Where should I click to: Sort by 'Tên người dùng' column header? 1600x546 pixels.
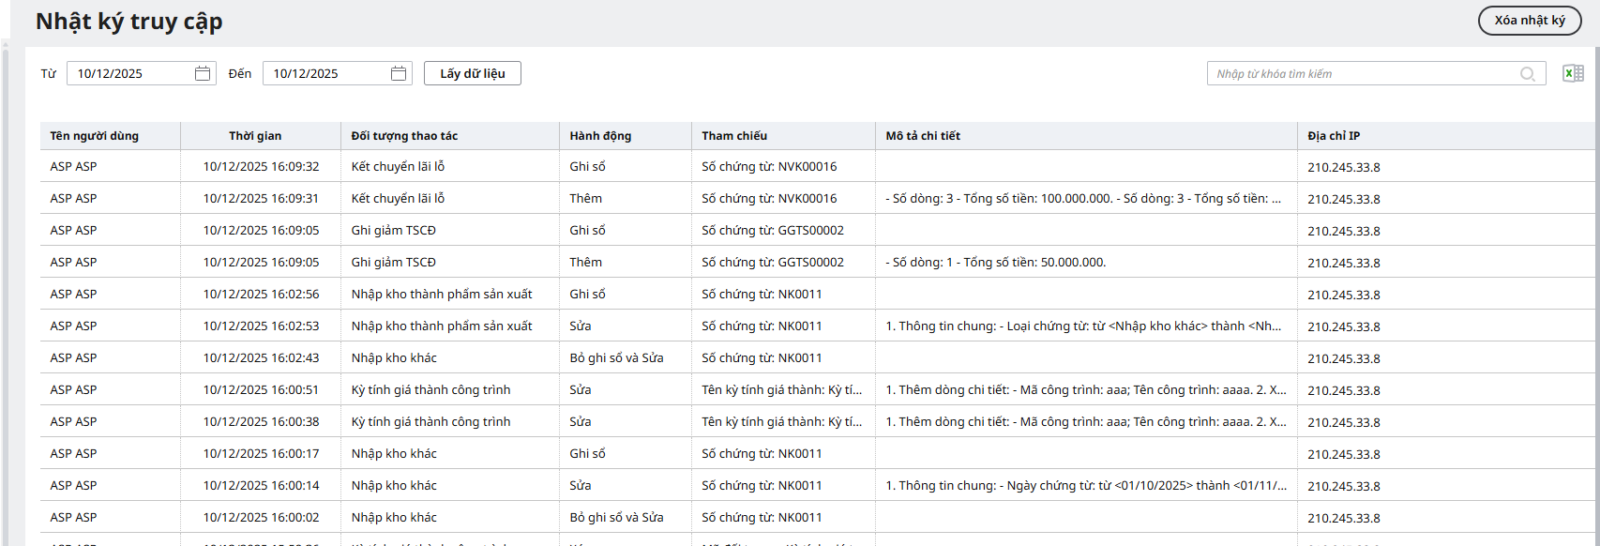coord(95,136)
